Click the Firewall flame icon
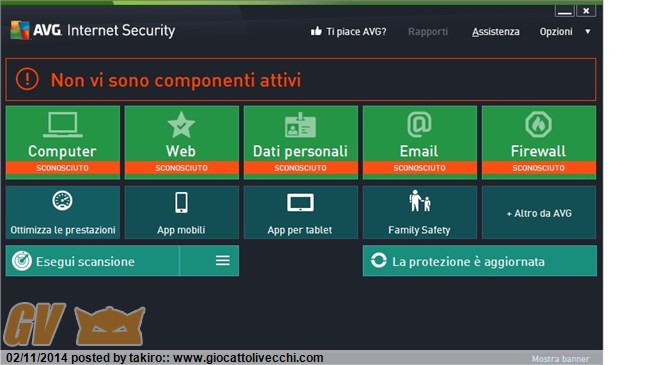The image size is (650, 365). (x=538, y=124)
